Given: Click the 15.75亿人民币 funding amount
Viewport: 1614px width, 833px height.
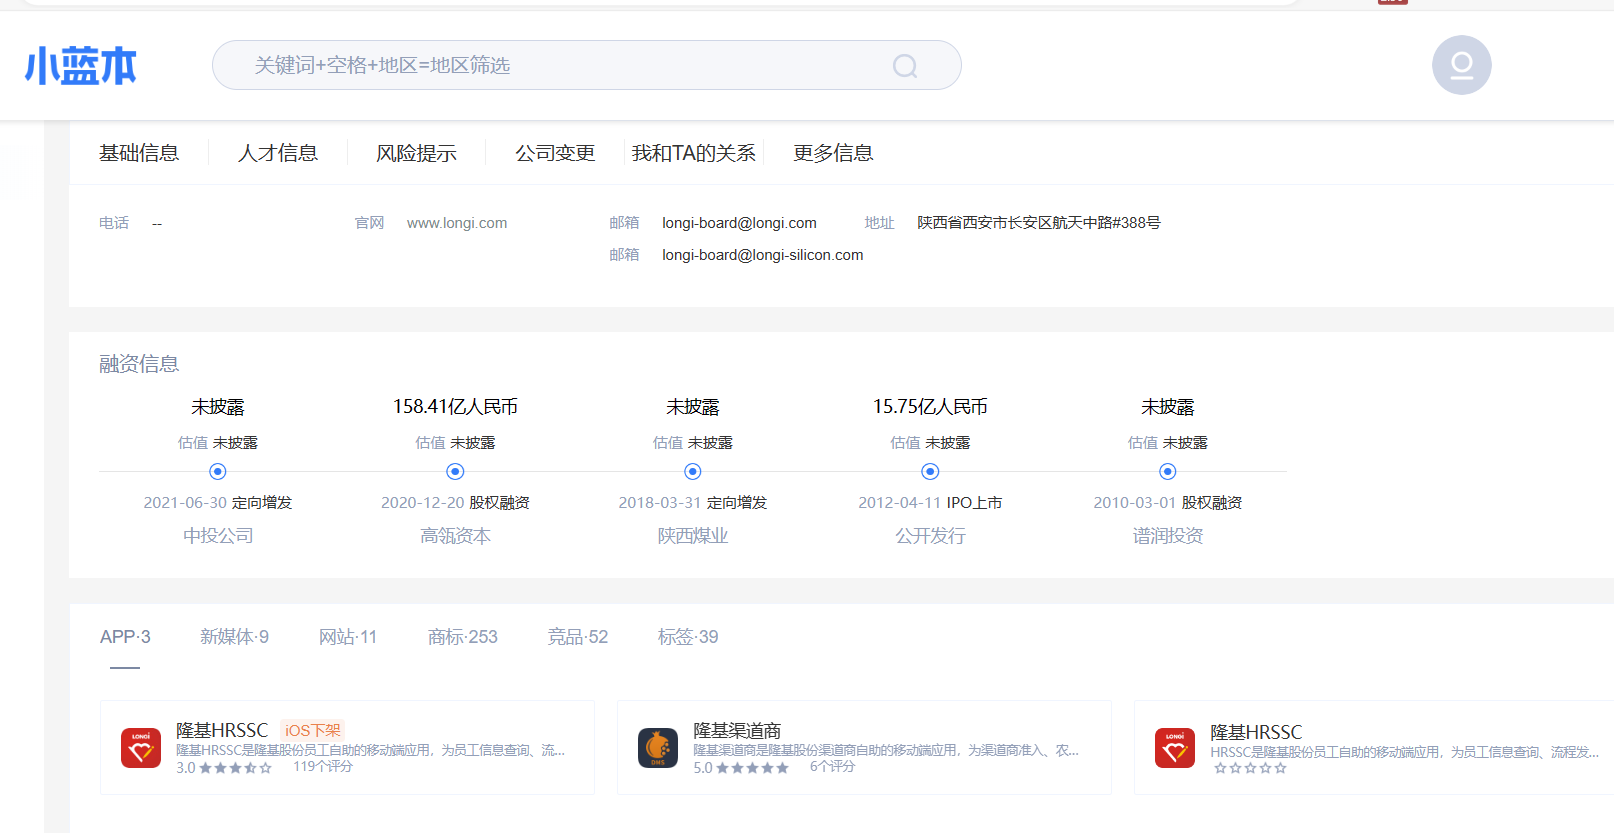Looking at the screenshot, I should tap(930, 407).
